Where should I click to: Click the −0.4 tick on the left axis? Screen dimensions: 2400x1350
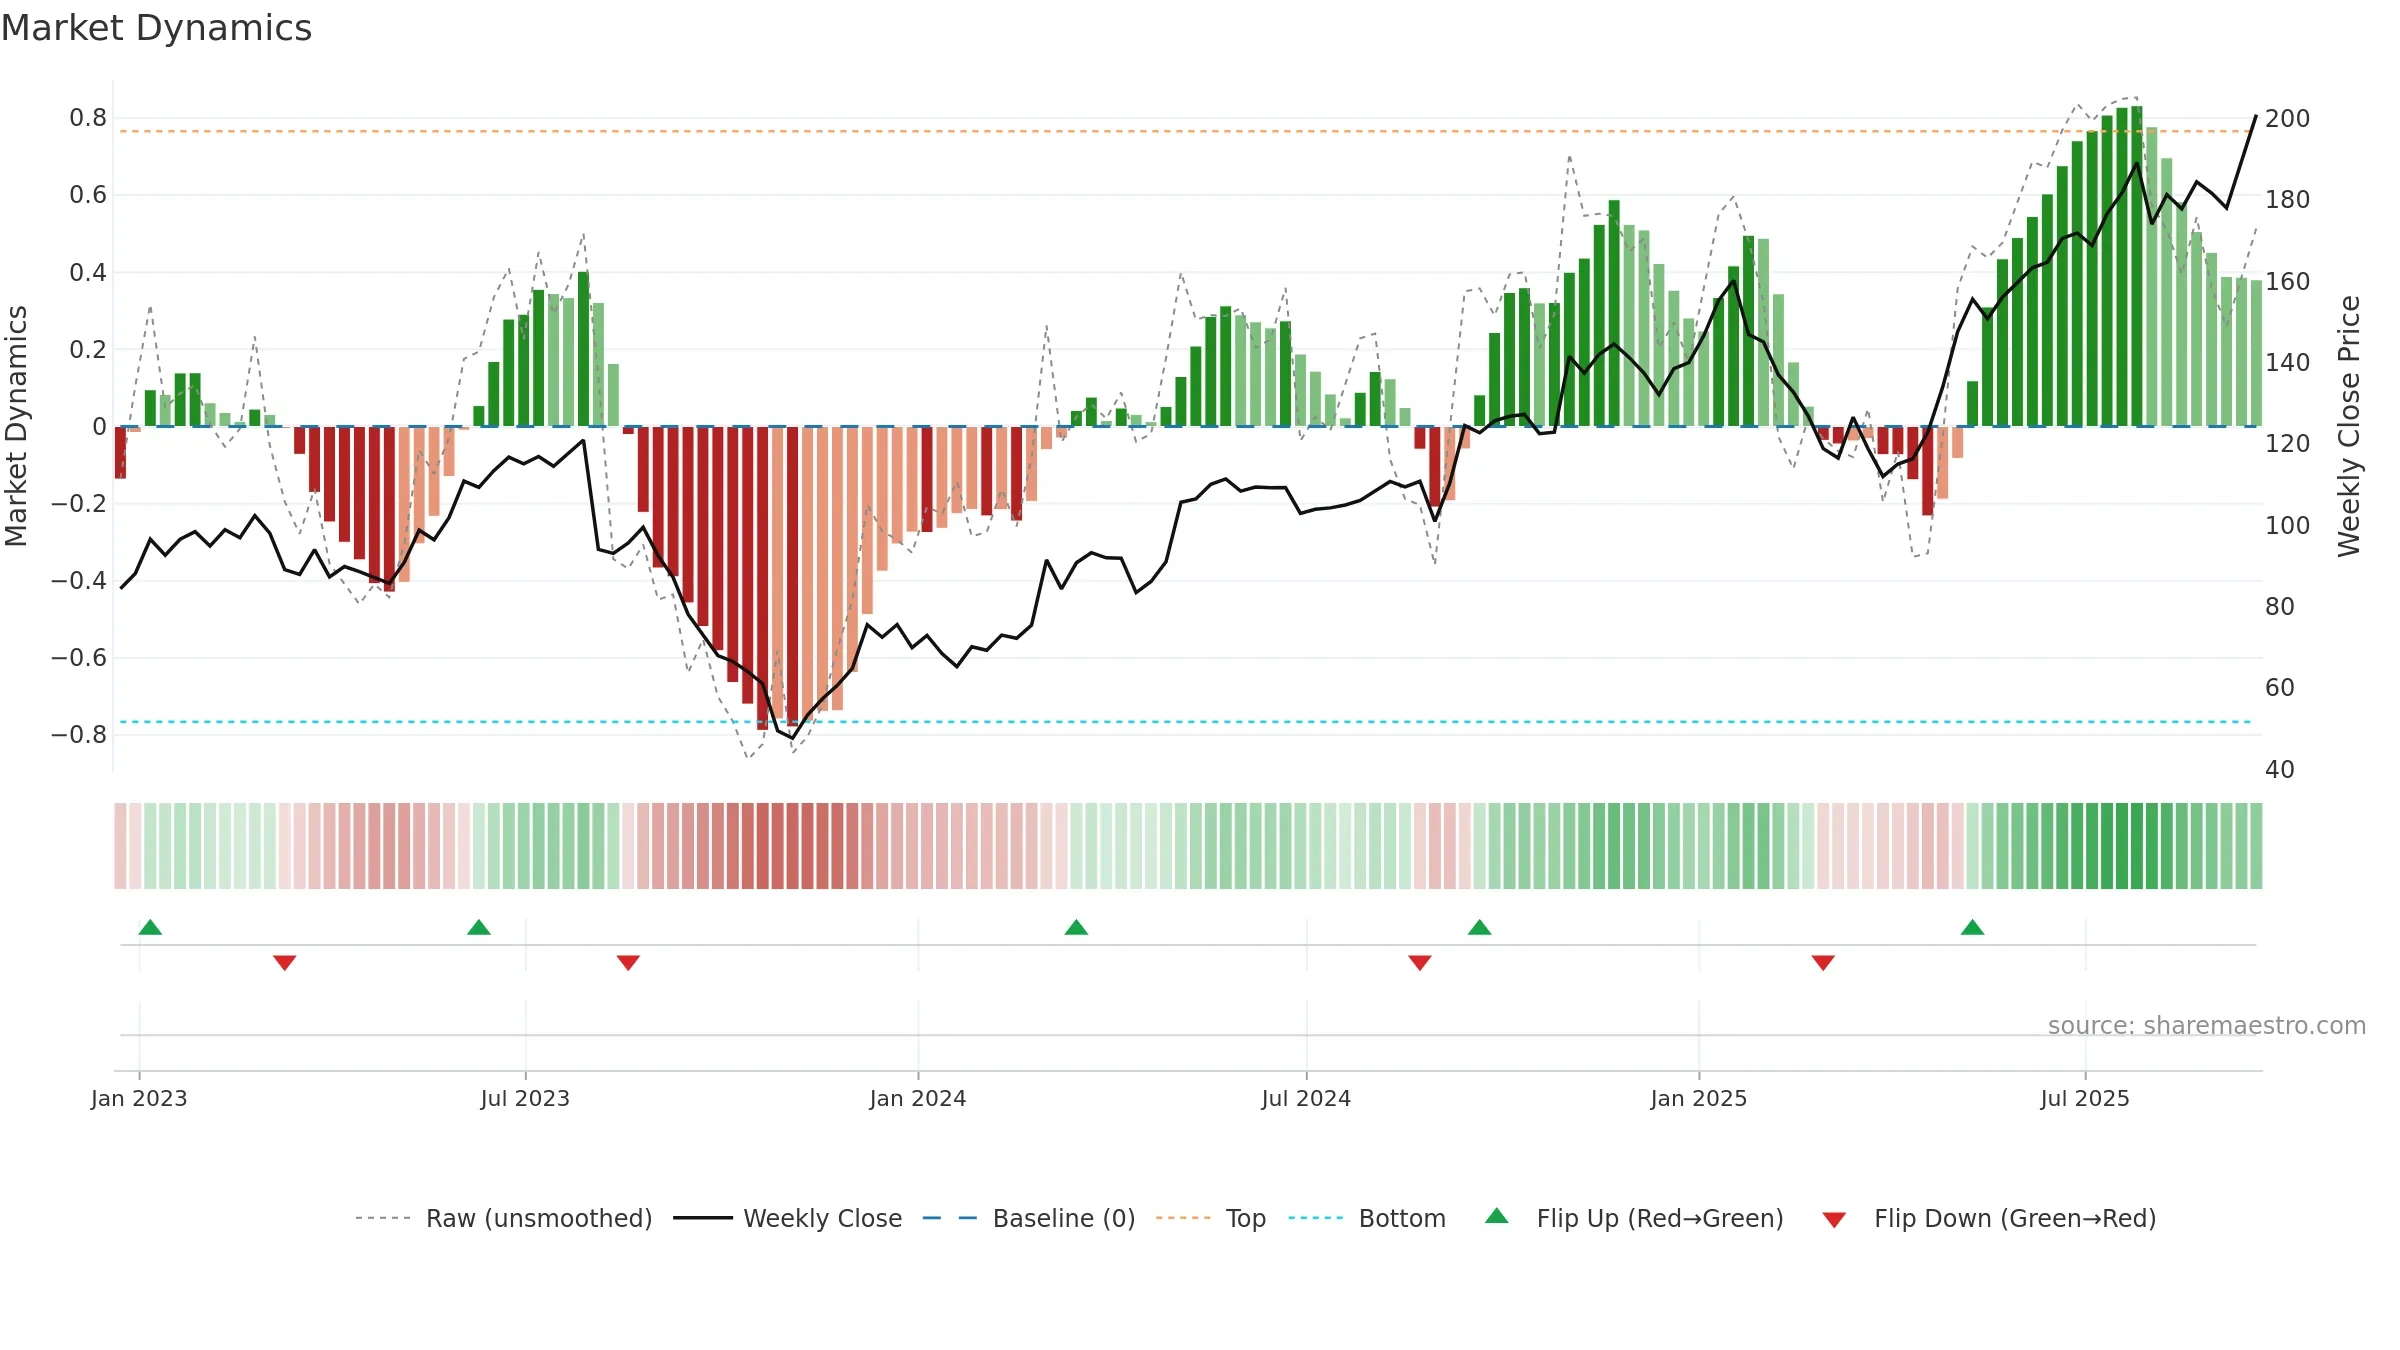(79, 580)
